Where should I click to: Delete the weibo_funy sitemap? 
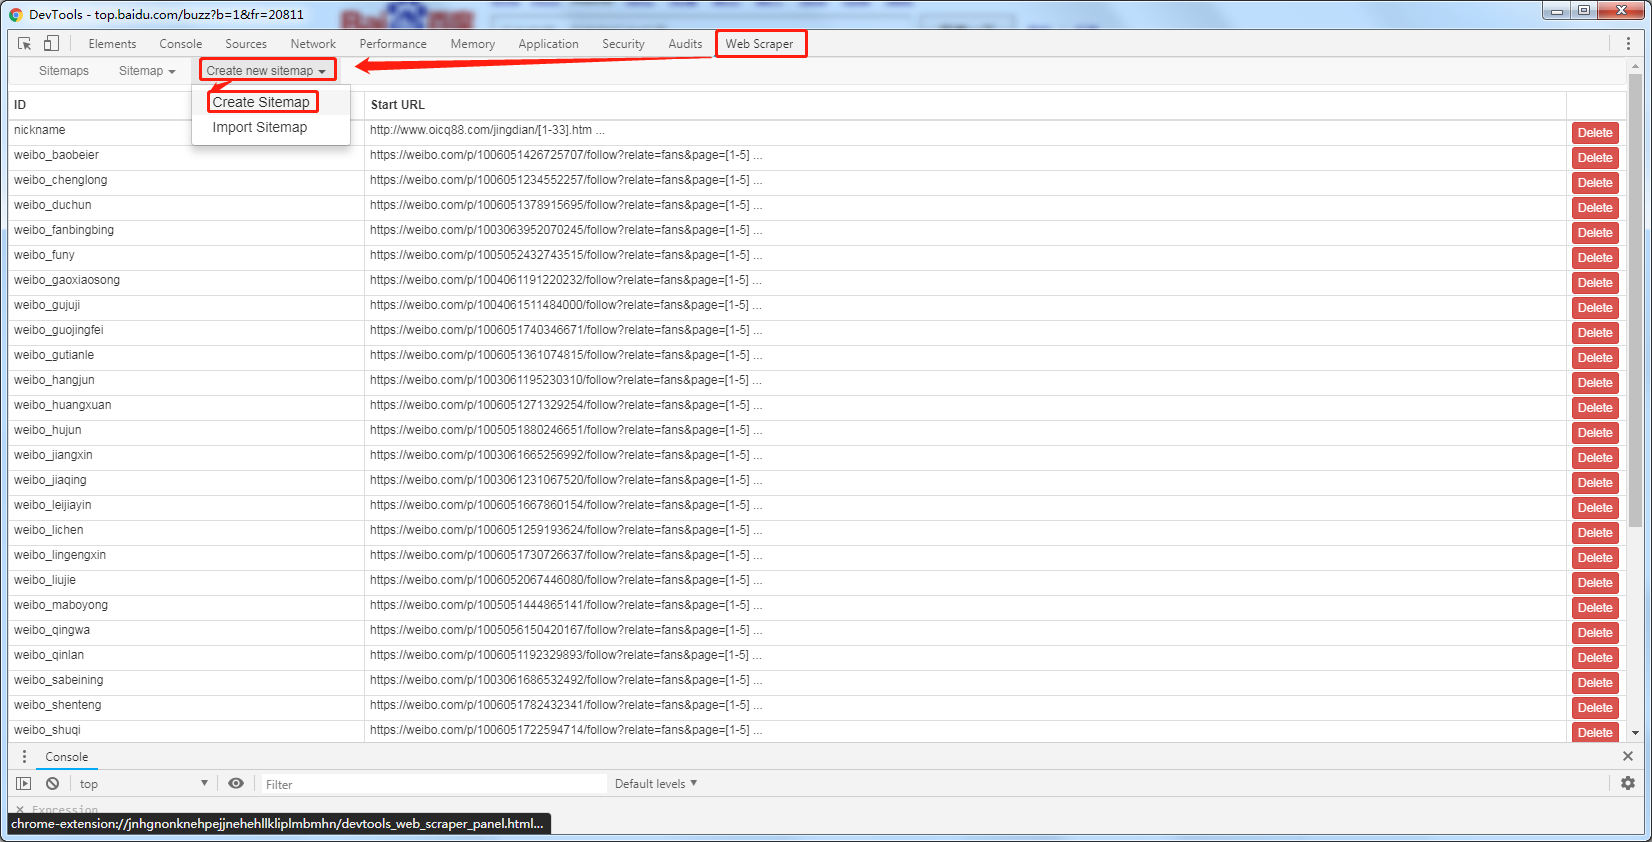(x=1595, y=258)
